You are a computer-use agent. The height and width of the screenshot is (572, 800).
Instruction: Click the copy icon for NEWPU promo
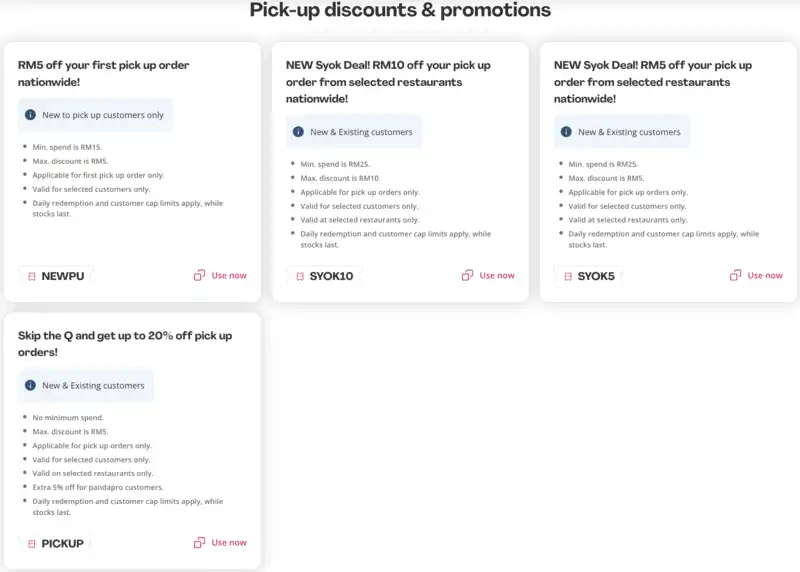point(199,276)
